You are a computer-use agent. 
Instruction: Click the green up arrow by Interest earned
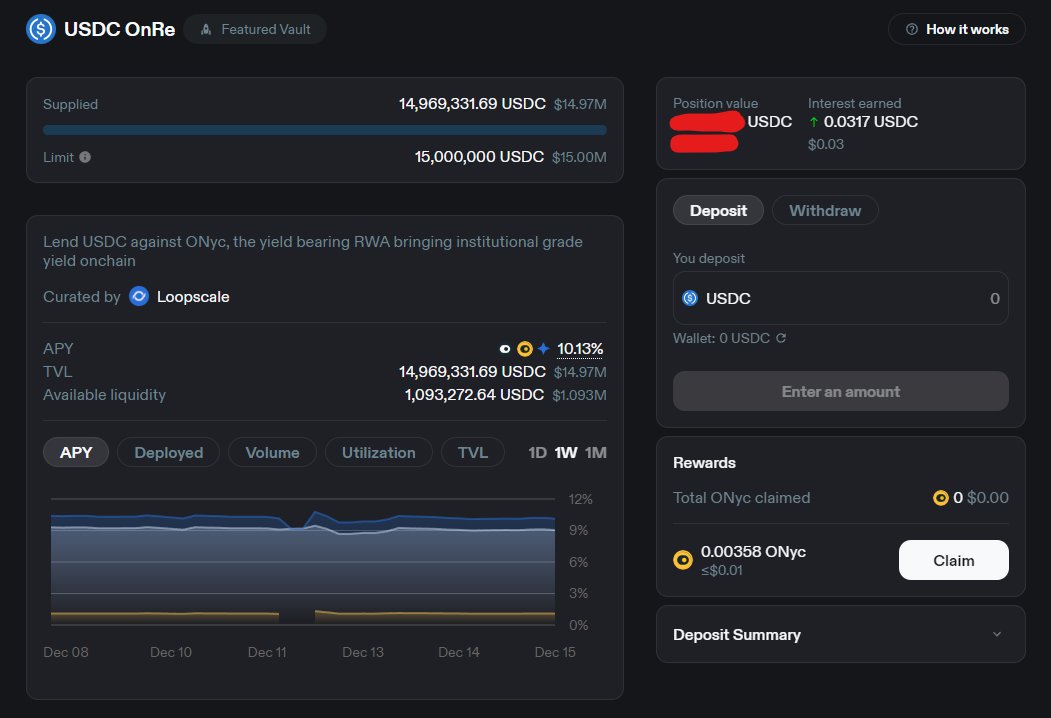(814, 122)
